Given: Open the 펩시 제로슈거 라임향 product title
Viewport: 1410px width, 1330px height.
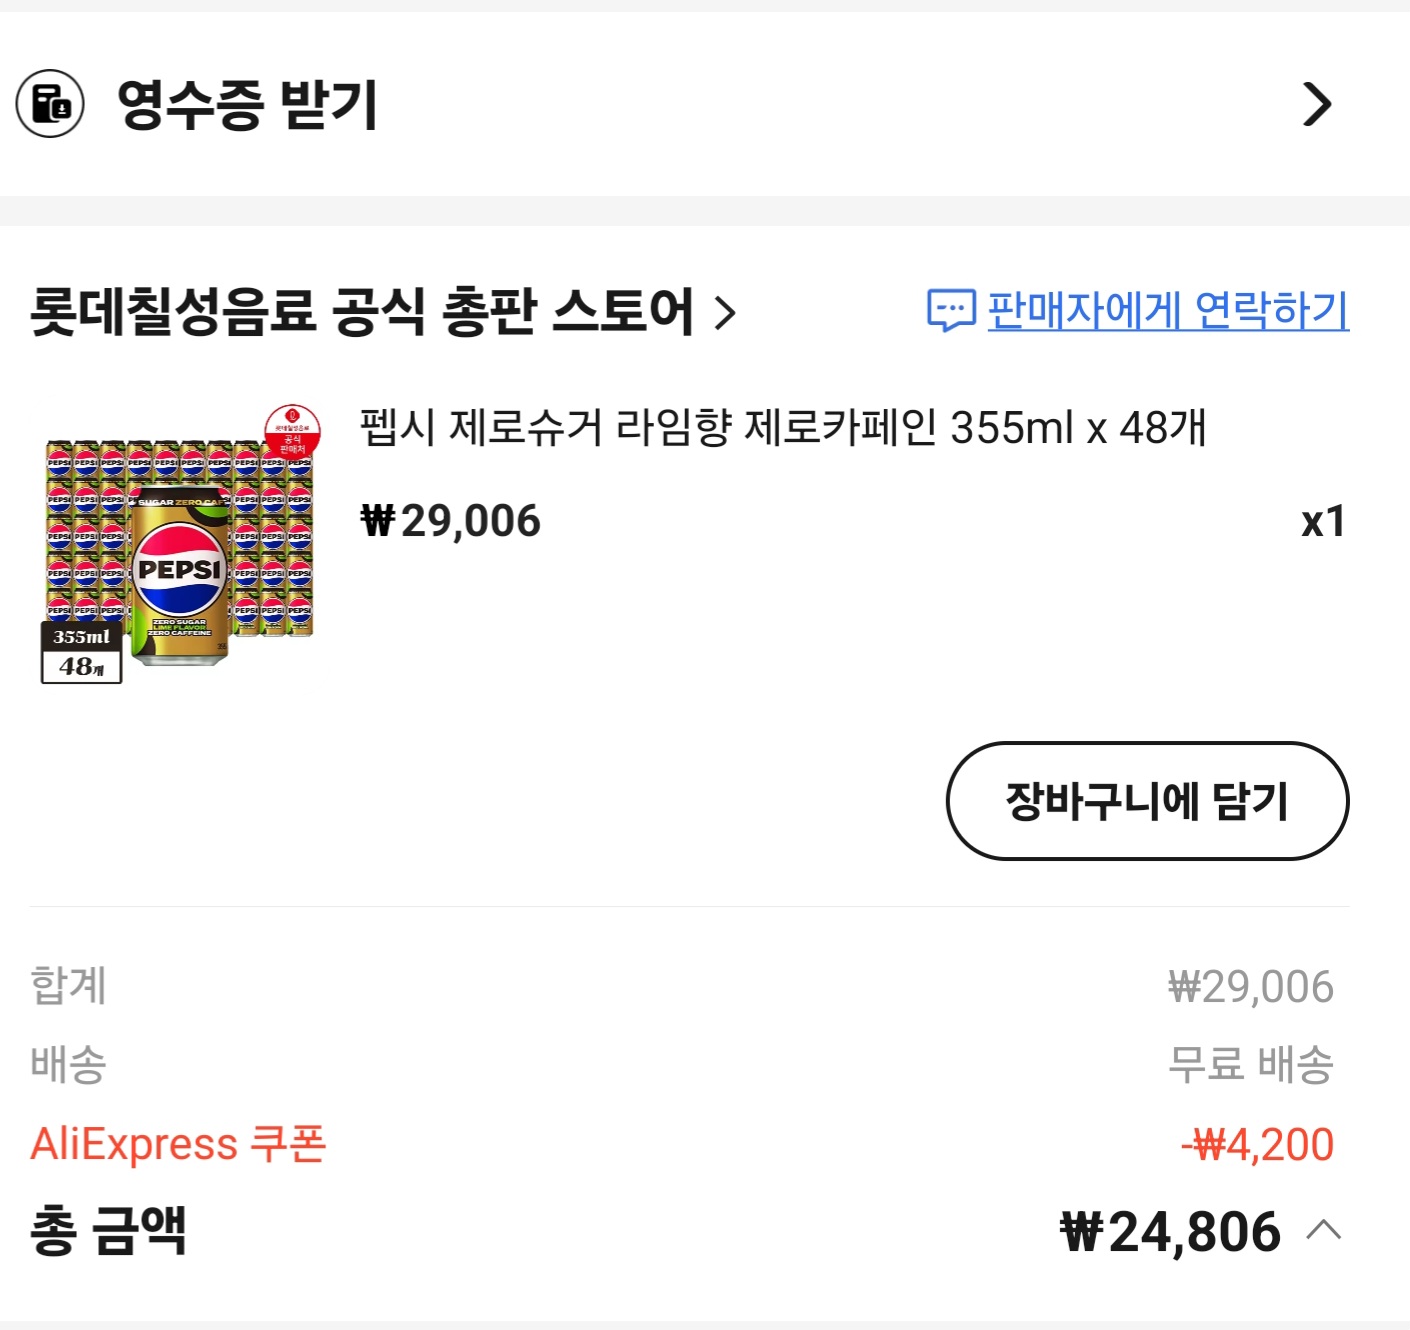Looking at the screenshot, I should tap(783, 428).
